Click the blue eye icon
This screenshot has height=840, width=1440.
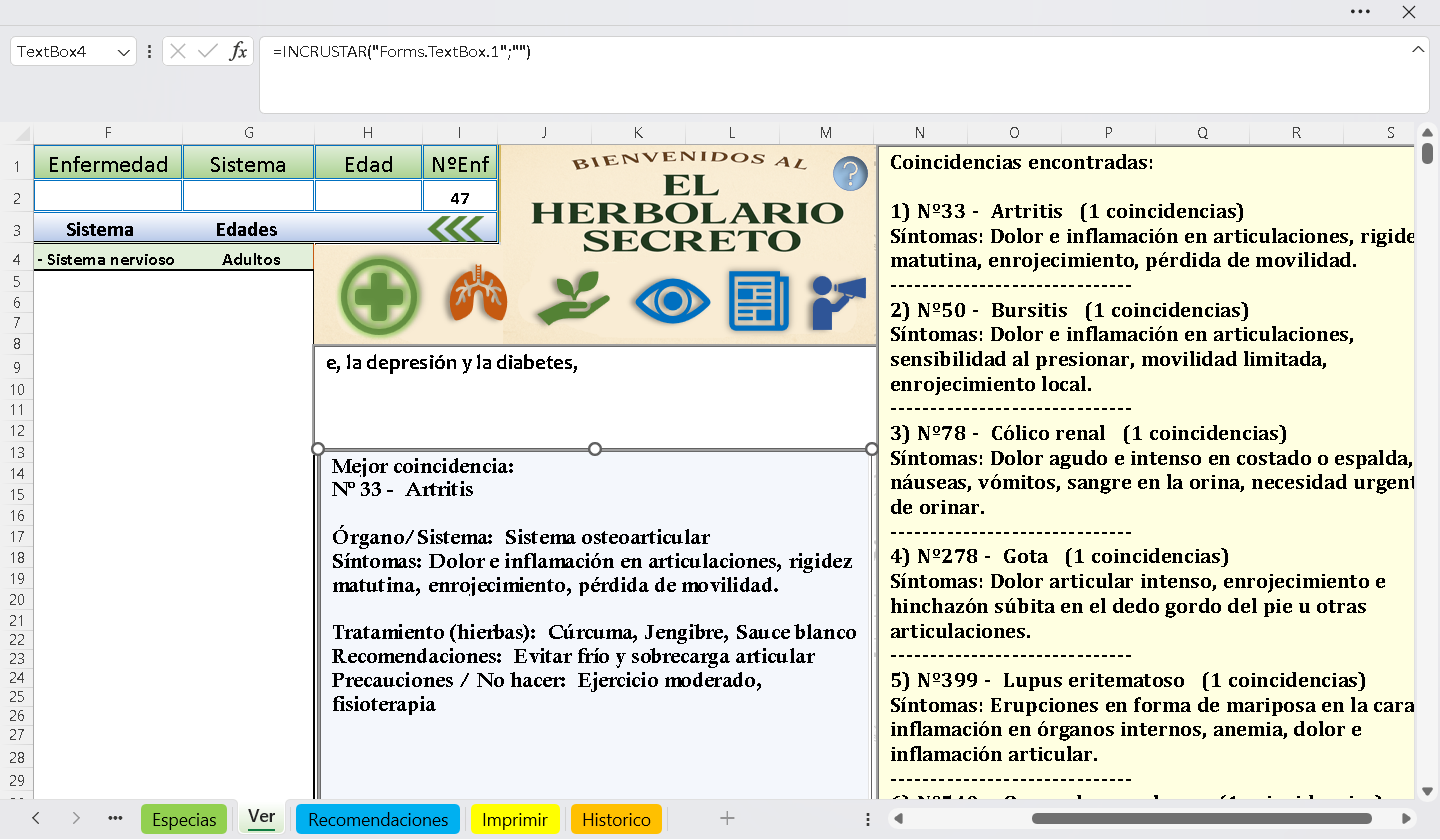click(x=672, y=301)
